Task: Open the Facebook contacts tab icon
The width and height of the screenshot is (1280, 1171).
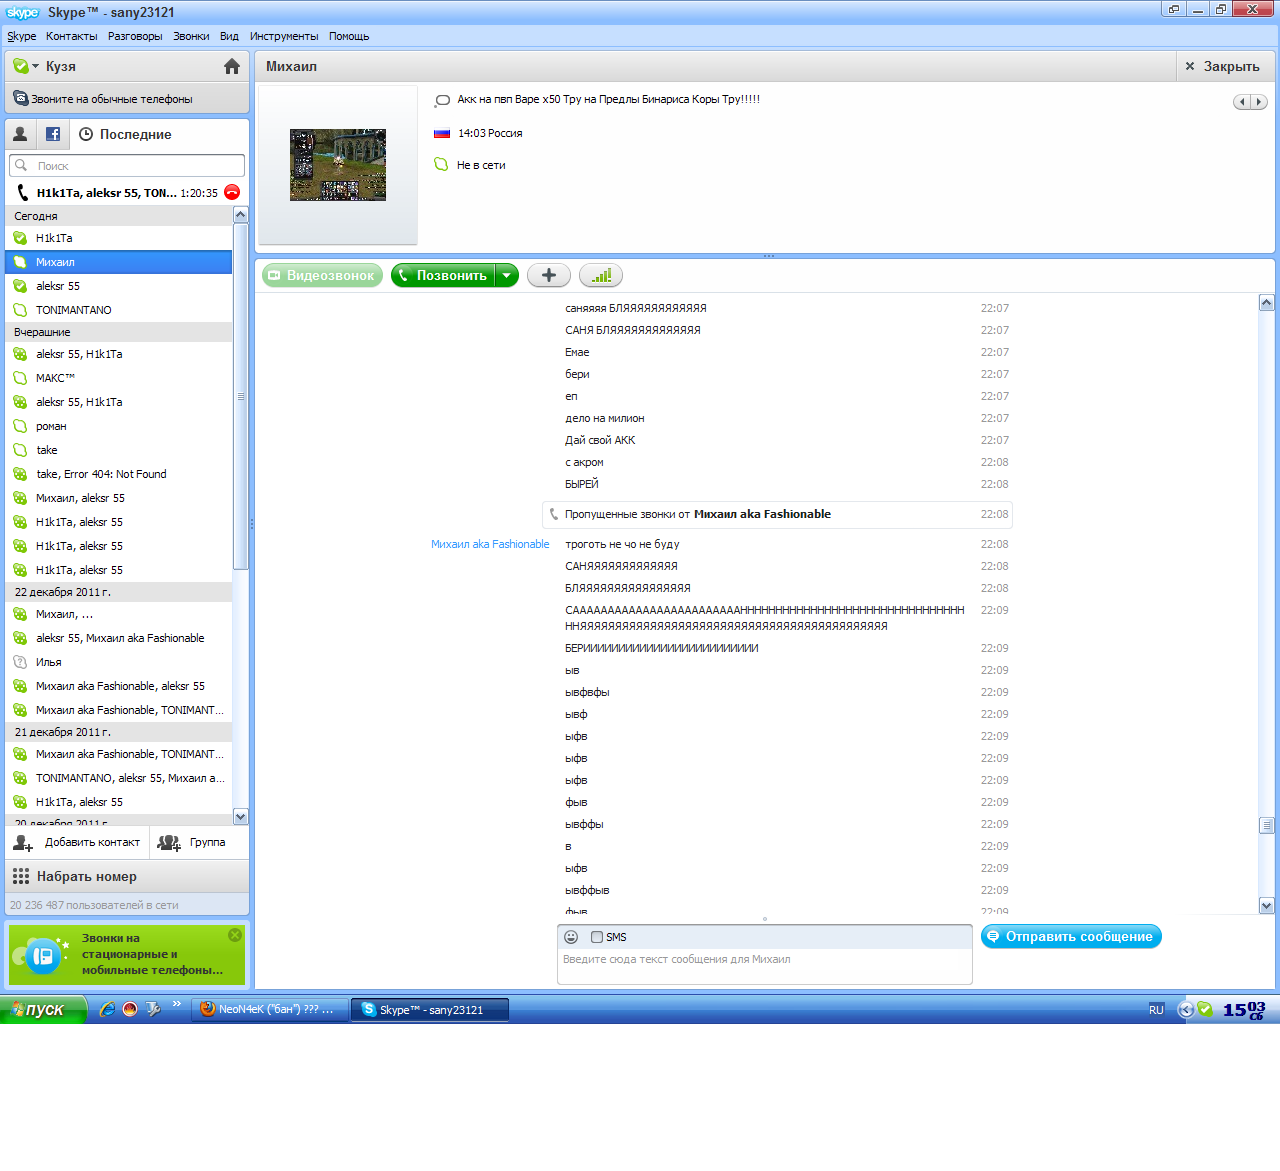Action: [53, 134]
